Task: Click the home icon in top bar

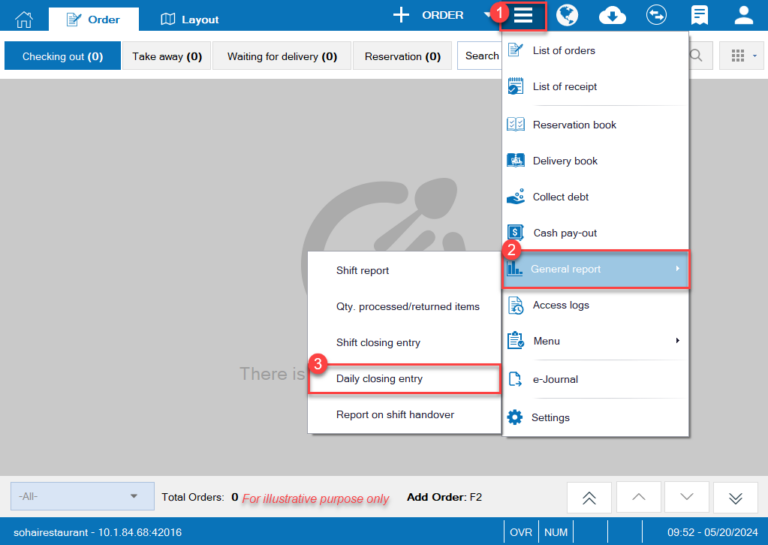Action: (x=24, y=19)
